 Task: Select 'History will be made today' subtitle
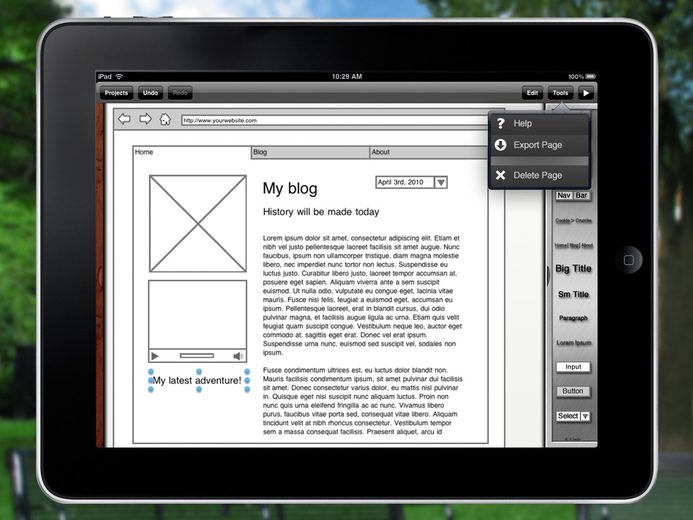(x=321, y=212)
